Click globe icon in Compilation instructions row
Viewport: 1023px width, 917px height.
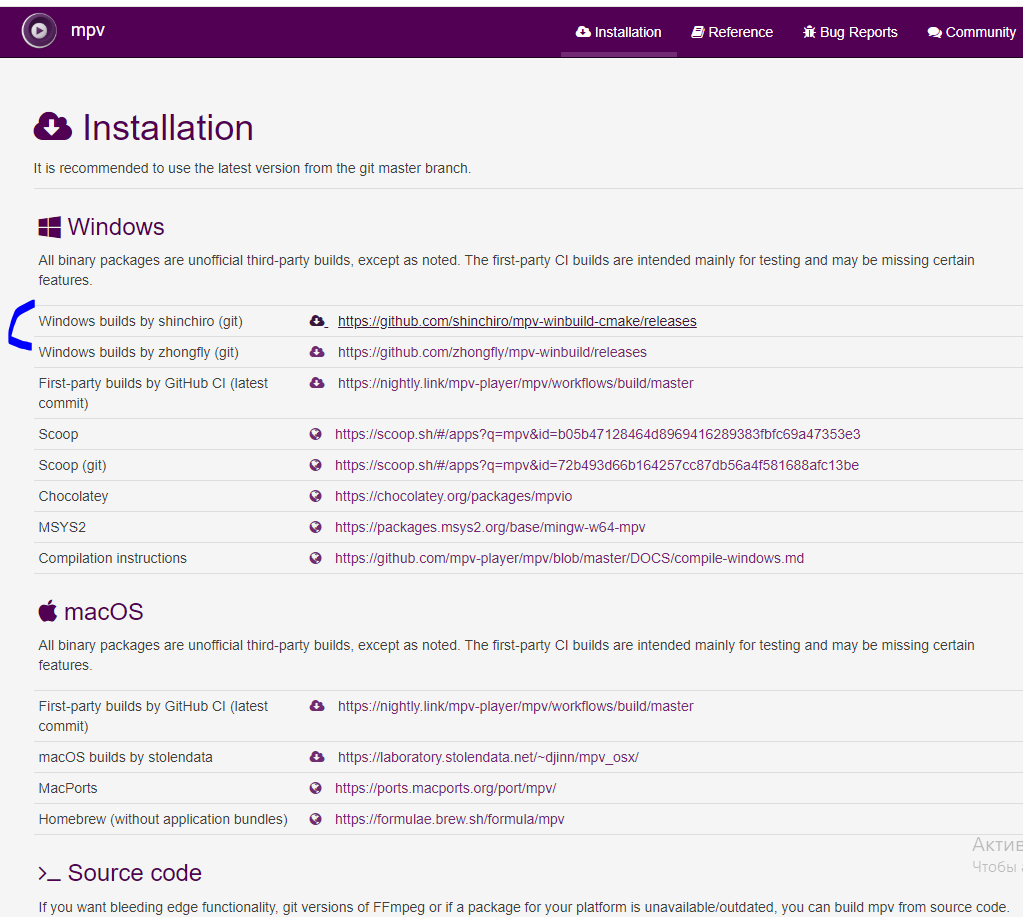[316, 558]
